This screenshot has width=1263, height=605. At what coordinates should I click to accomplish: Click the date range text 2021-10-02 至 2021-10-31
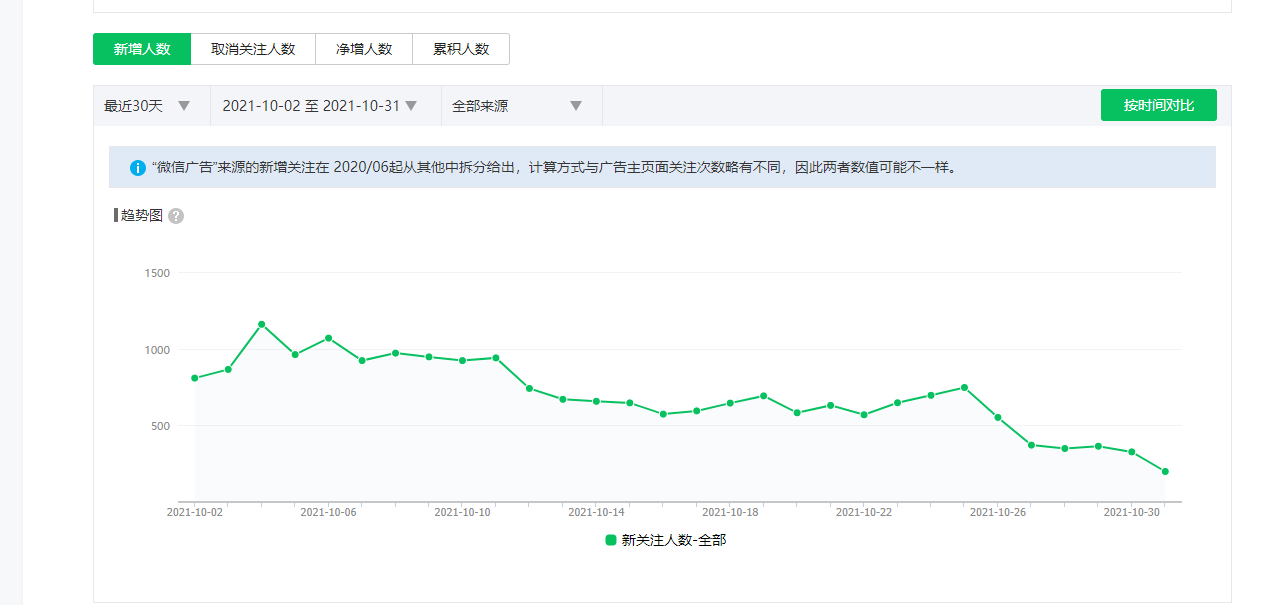tap(310, 106)
